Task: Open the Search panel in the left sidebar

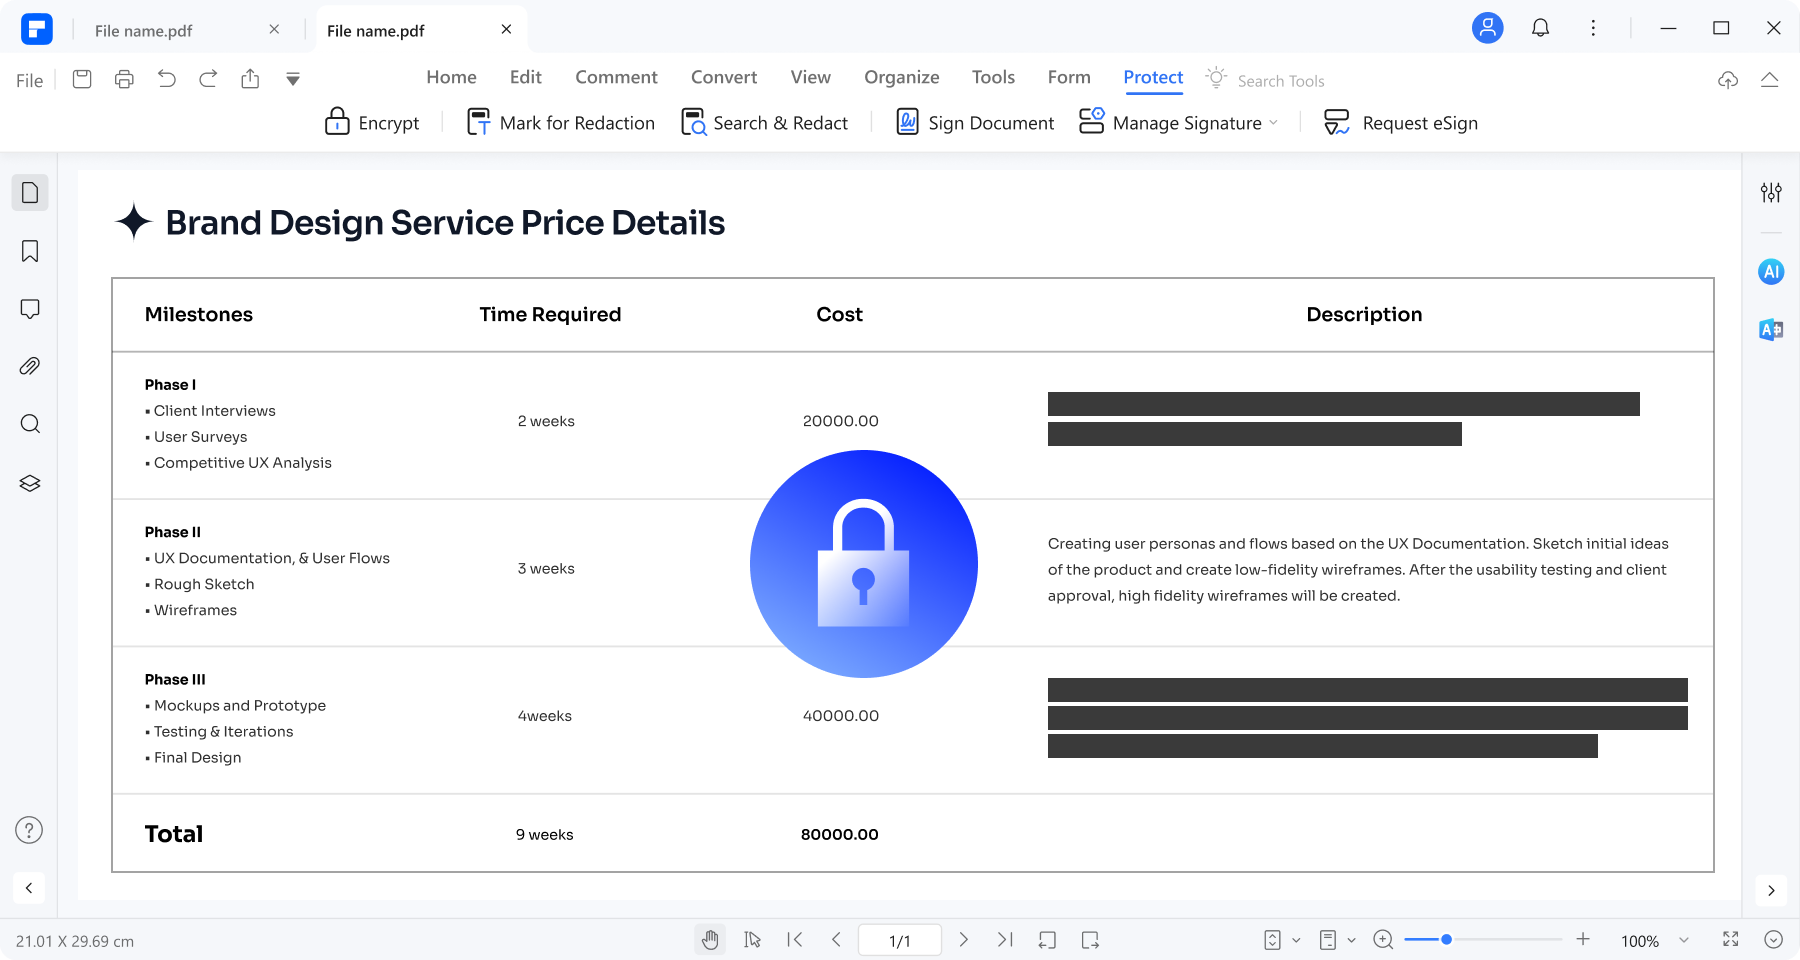Action: click(30, 424)
